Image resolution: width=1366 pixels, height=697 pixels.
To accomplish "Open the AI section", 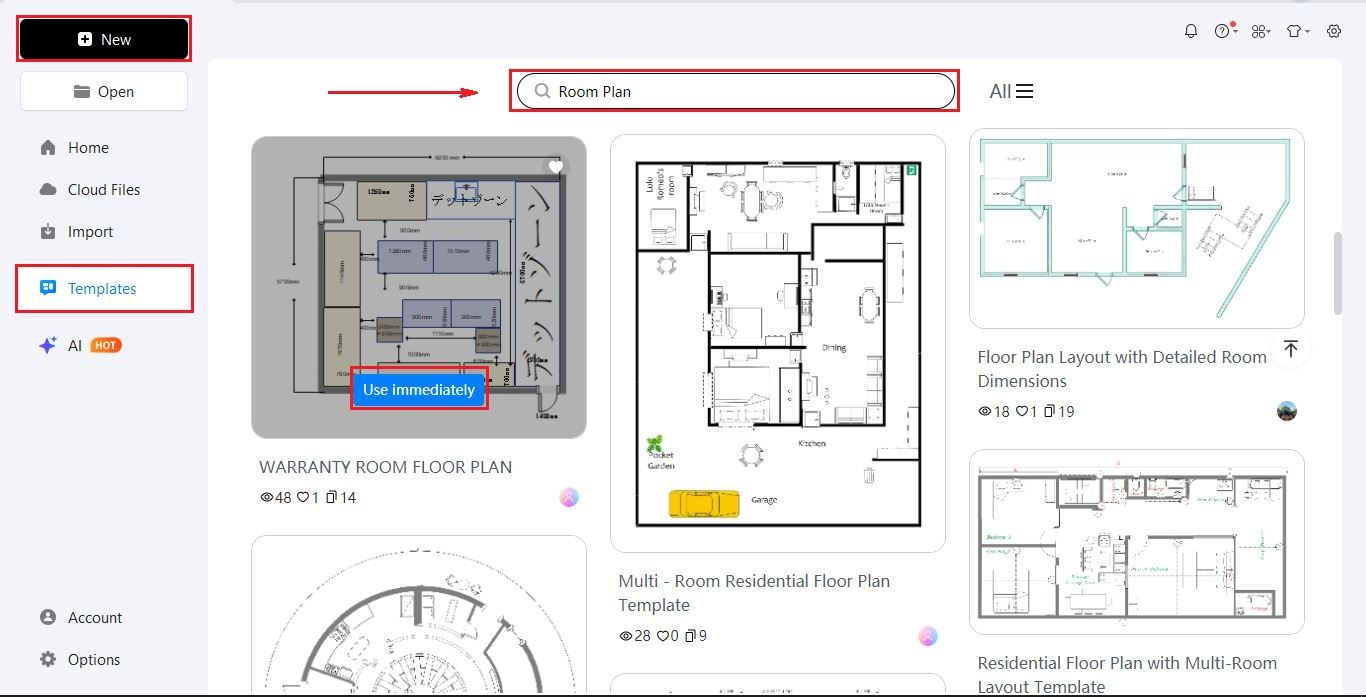I will 75,345.
